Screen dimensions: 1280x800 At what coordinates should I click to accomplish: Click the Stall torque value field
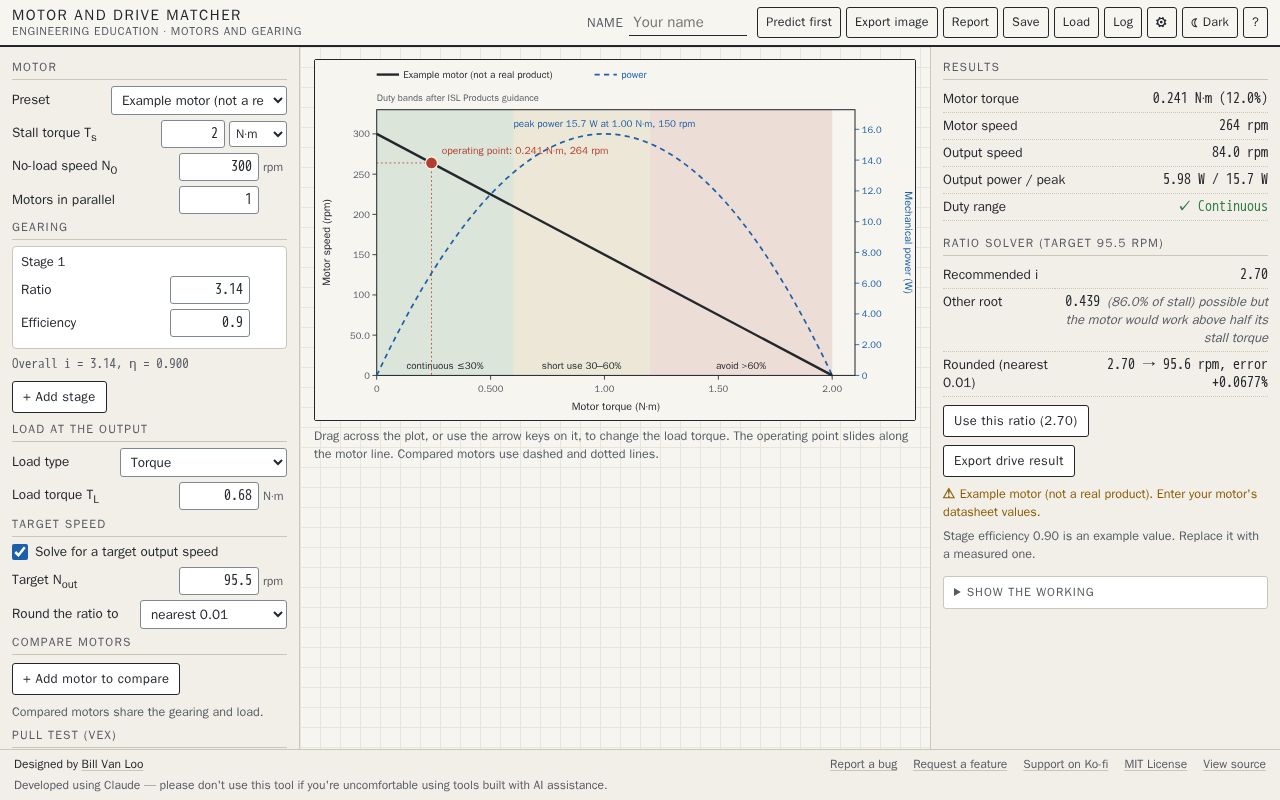pos(193,134)
